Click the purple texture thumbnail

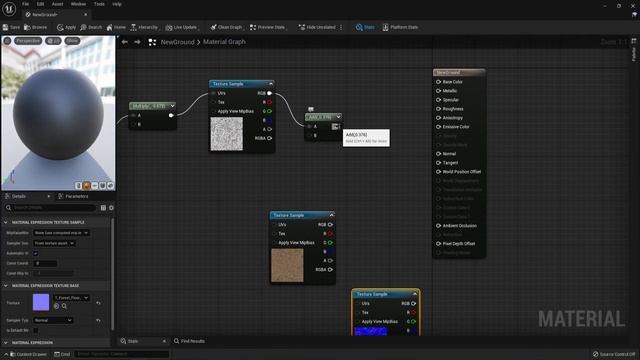[41, 302]
